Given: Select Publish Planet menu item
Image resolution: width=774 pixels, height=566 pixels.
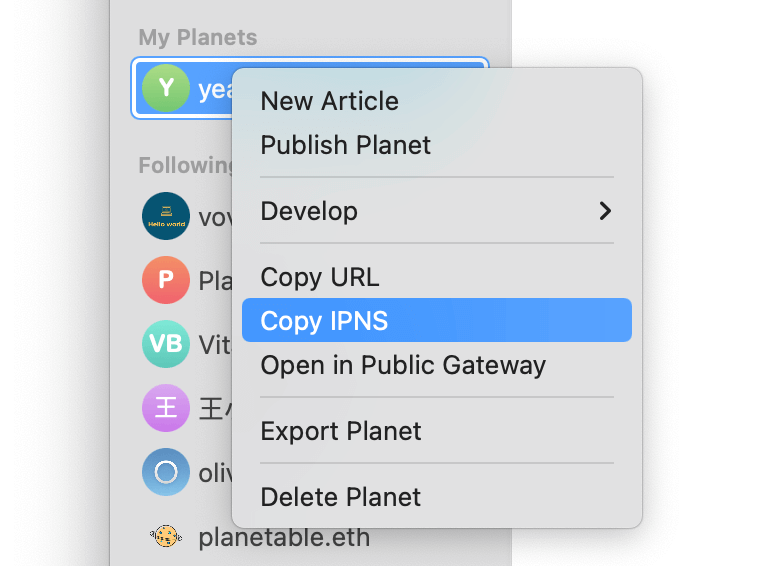Looking at the screenshot, I should (x=345, y=145).
